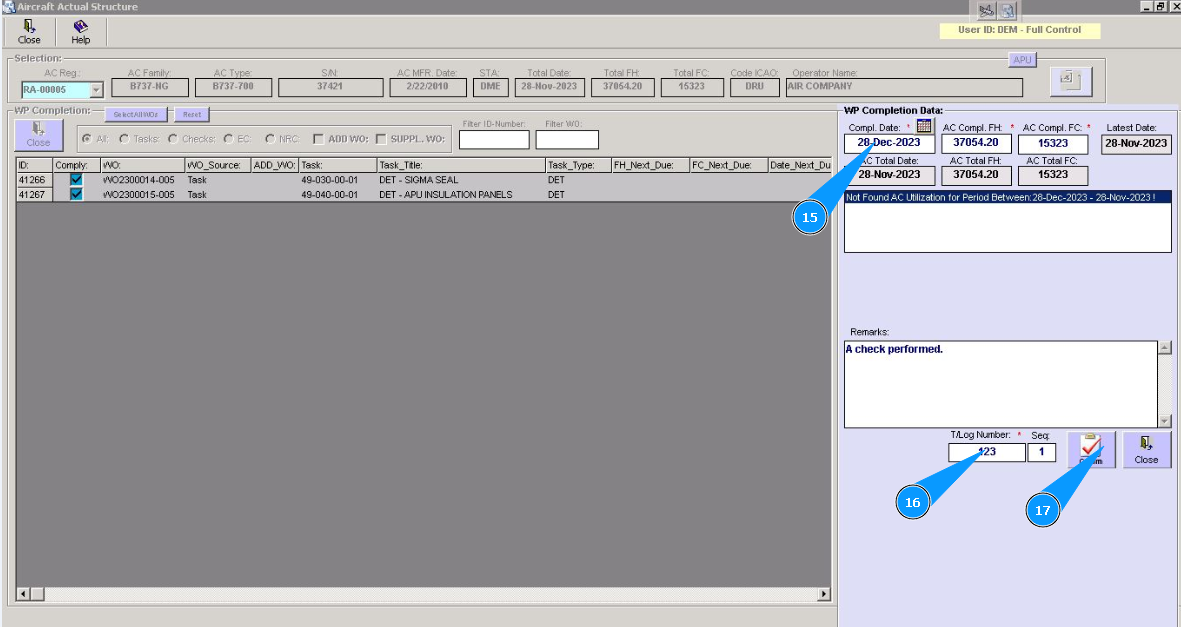
Task: Enable the SUPPL. WO checkbox
Action: (380, 139)
